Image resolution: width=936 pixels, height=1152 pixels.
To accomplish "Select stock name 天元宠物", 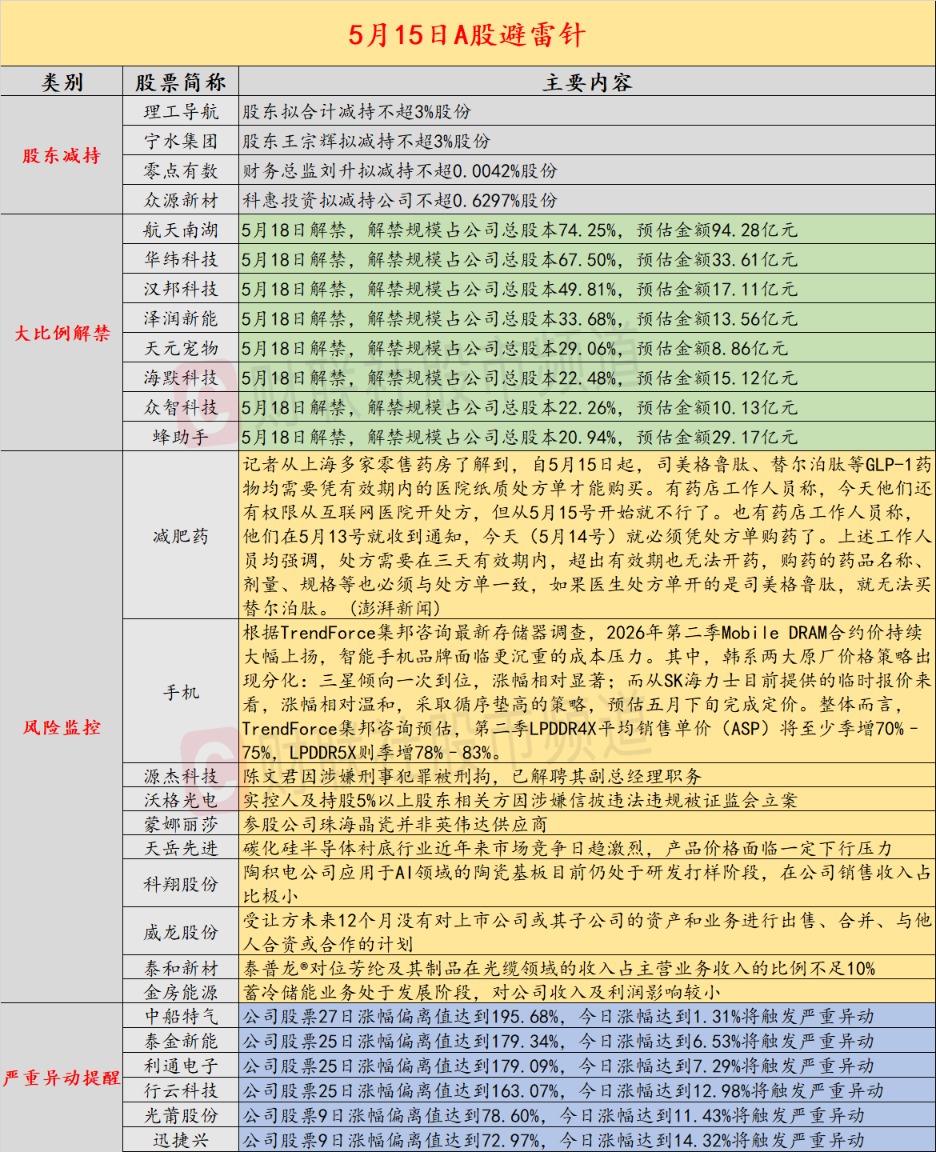I will coord(181,348).
